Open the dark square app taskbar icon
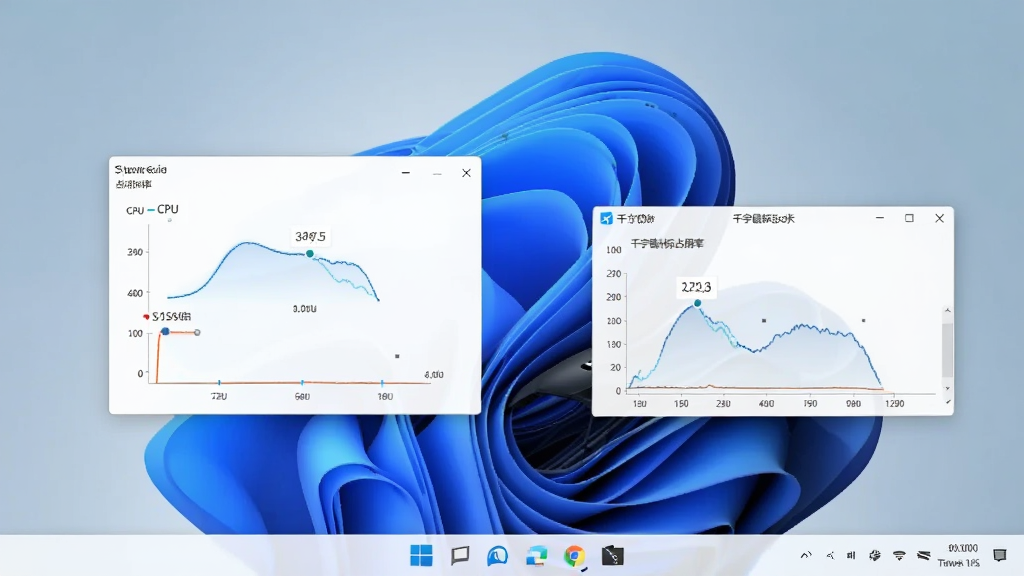Image resolution: width=1024 pixels, height=576 pixels. (613, 556)
